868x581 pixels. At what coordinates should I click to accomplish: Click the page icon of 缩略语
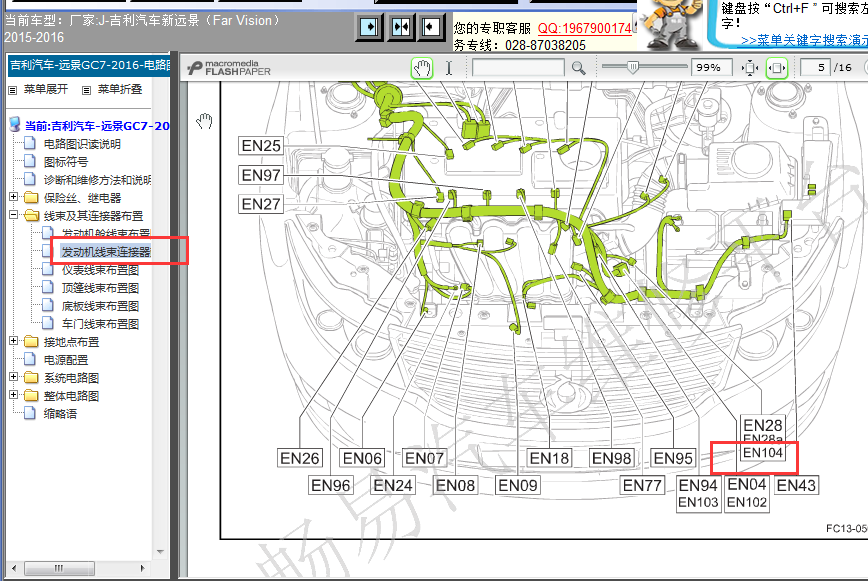click(30, 413)
